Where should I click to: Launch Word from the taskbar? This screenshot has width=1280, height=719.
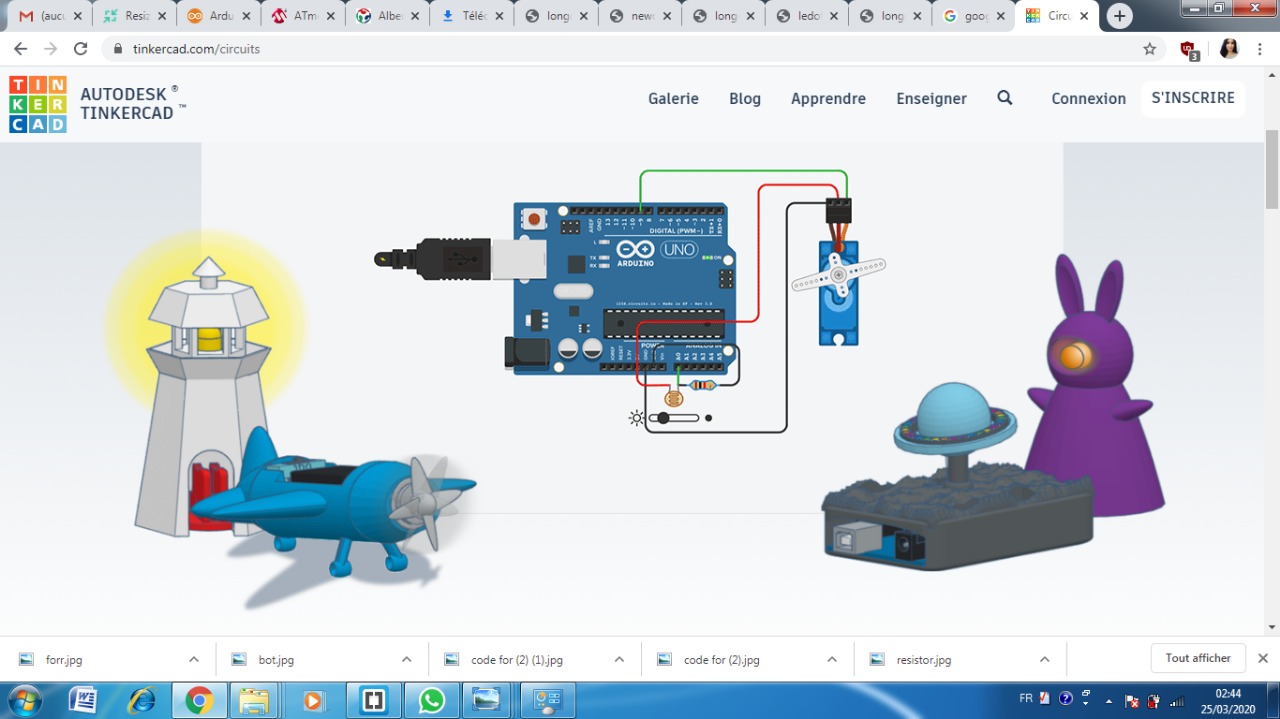(x=83, y=700)
